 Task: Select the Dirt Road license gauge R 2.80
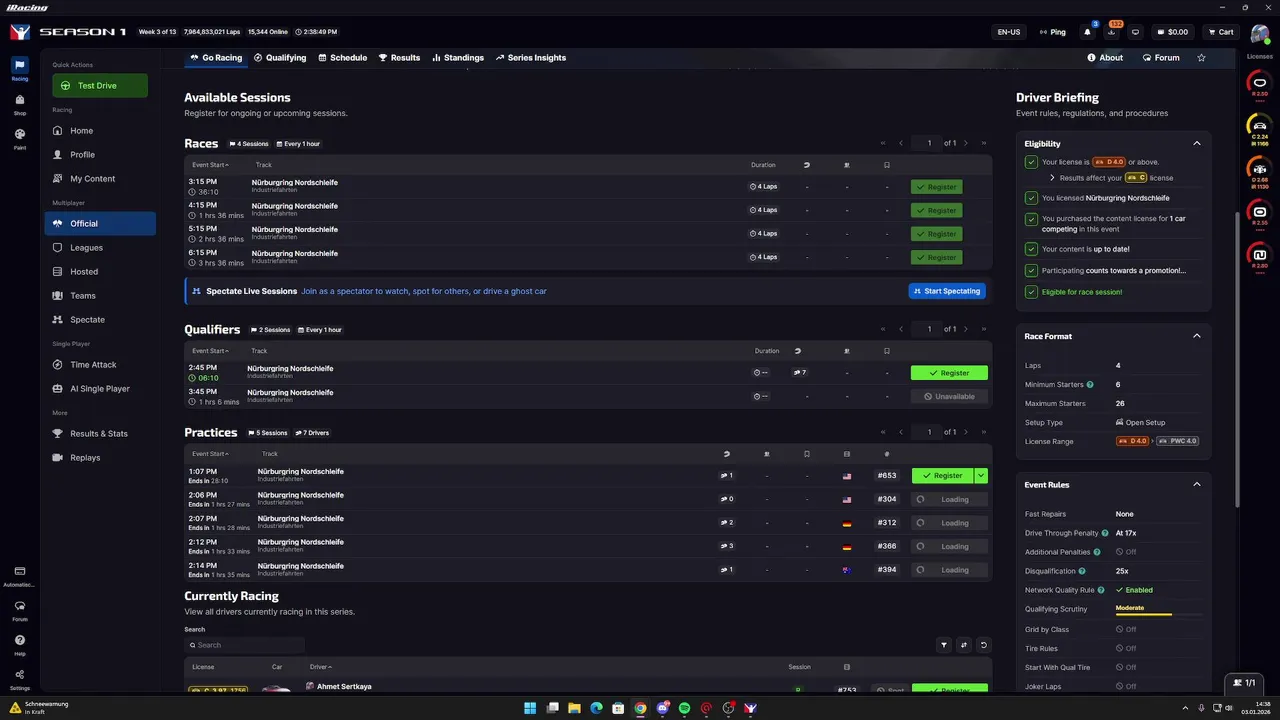tap(1260, 256)
